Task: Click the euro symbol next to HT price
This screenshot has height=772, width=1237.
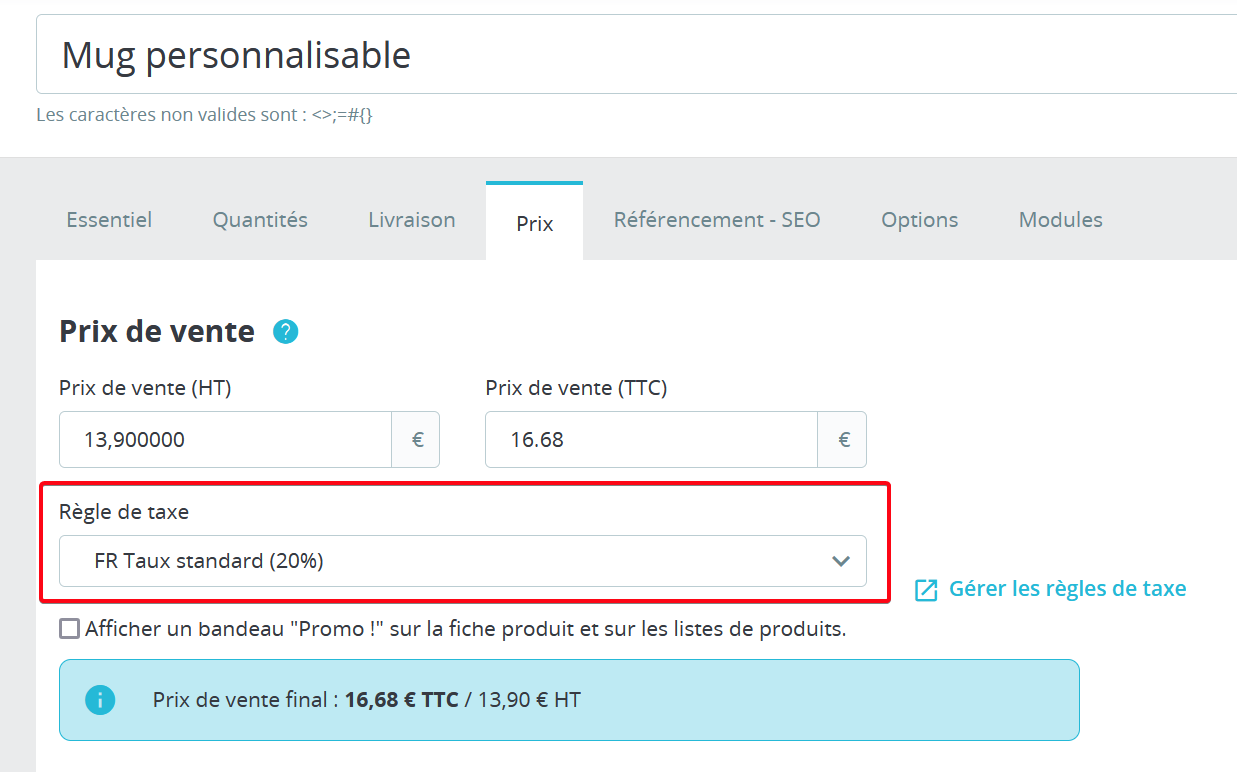Action: [x=418, y=439]
